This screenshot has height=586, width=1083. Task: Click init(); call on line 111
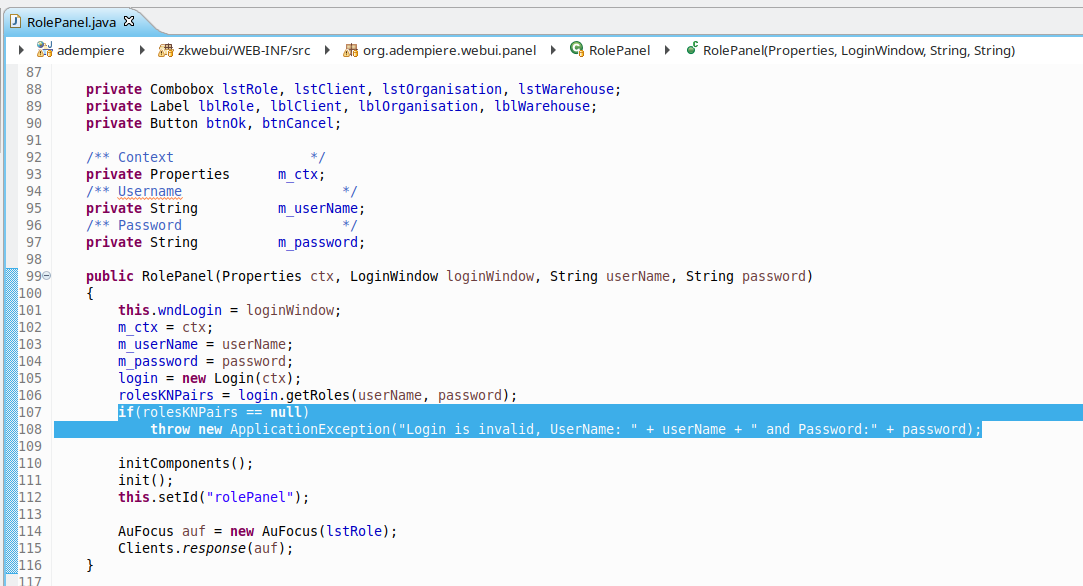coord(146,480)
